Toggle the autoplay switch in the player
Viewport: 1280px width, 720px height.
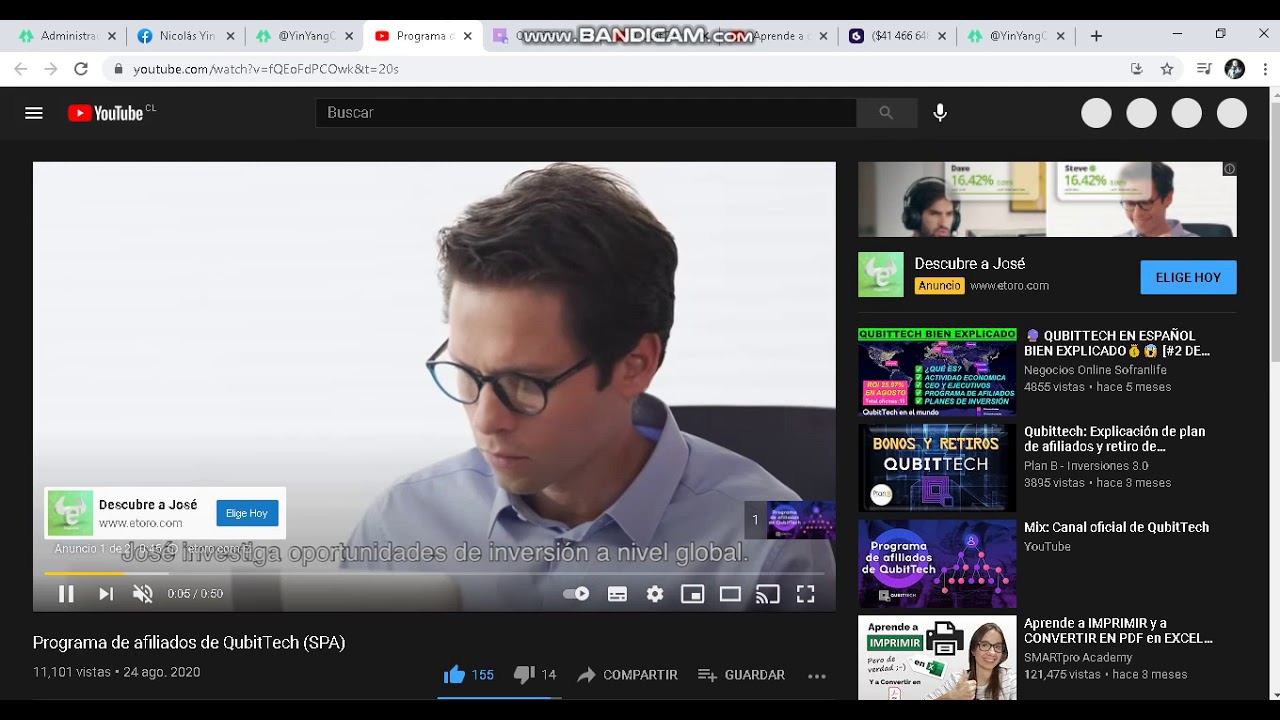click(x=576, y=594)
